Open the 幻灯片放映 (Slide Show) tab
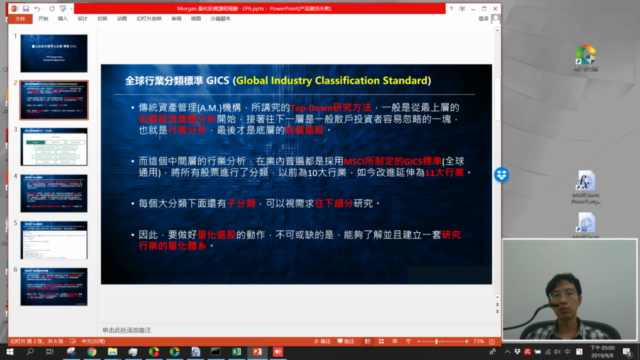The height and width of the screenshot is (360, 640). [x=149, y=19]
